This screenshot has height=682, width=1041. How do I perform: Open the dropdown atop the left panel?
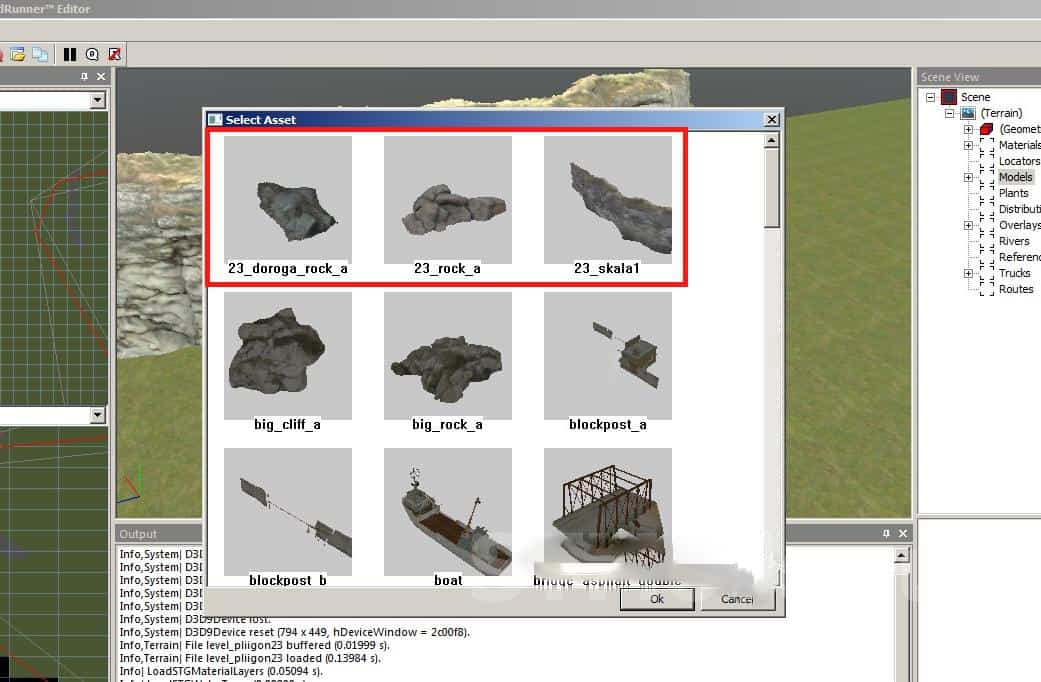point(97,100)
